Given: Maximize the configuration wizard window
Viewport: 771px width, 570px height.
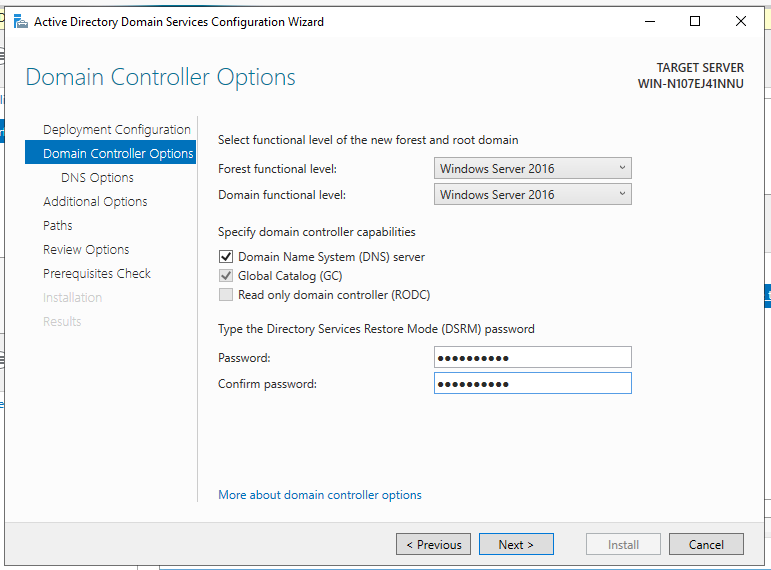Looking at the screenshot, I should 695,21.
